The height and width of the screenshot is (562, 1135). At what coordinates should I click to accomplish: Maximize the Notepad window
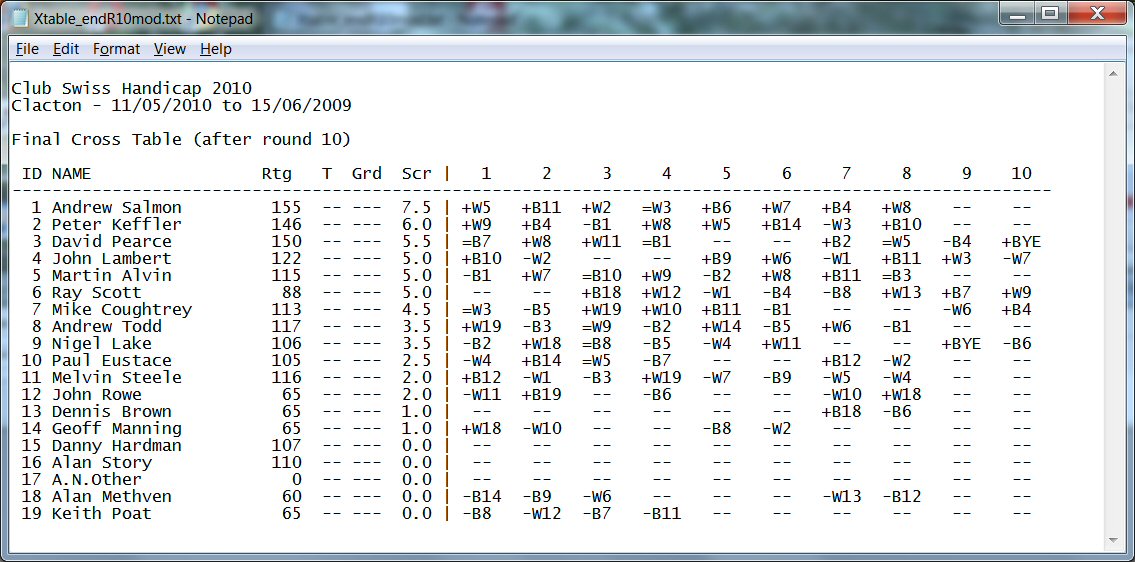1050,14
